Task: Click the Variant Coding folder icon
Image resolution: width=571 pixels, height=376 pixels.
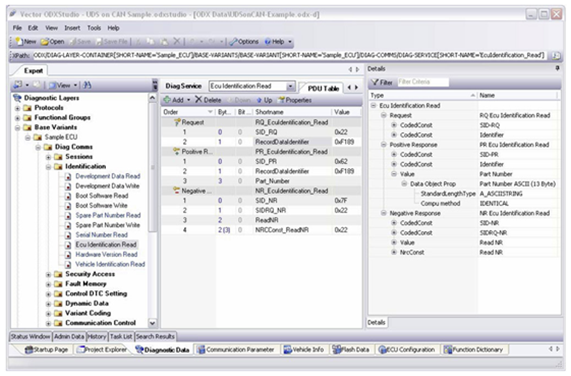Action: coord(58,313)
